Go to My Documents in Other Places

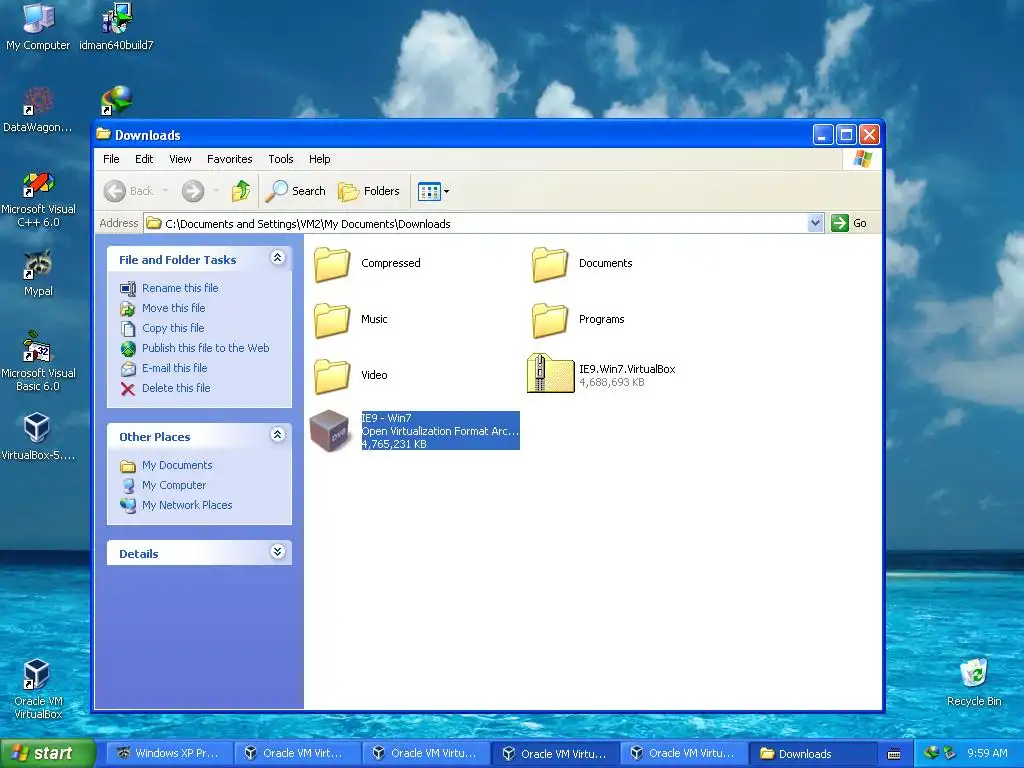177,465
